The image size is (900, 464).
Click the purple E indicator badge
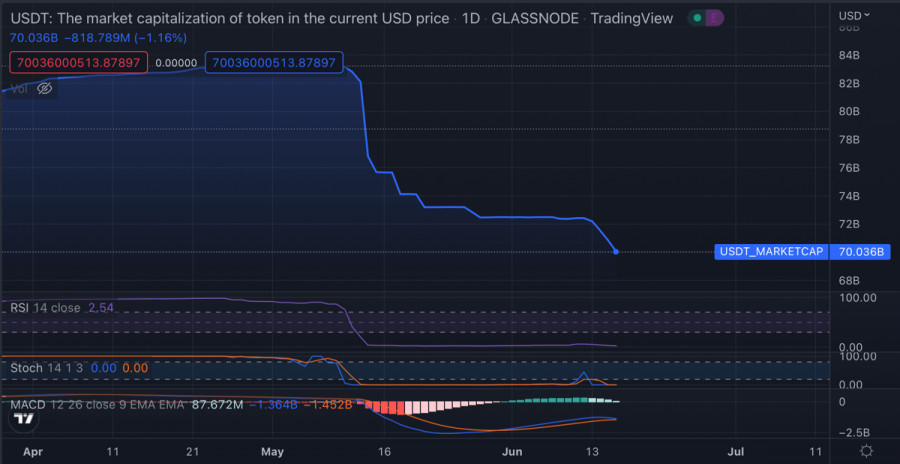(713, 18)
